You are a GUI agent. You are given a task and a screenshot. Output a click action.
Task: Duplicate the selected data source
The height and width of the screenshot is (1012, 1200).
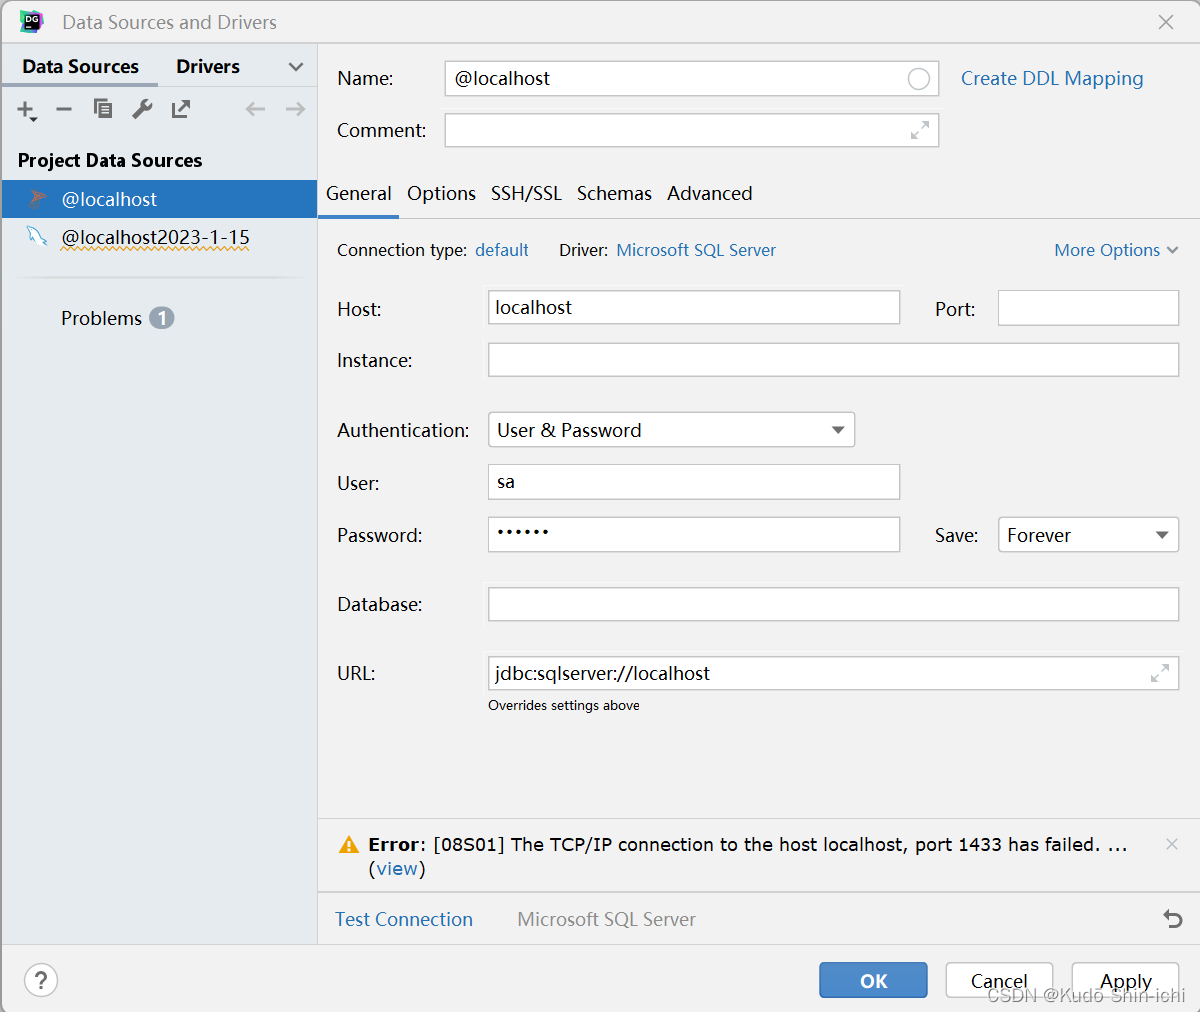[x=103, y=109]
